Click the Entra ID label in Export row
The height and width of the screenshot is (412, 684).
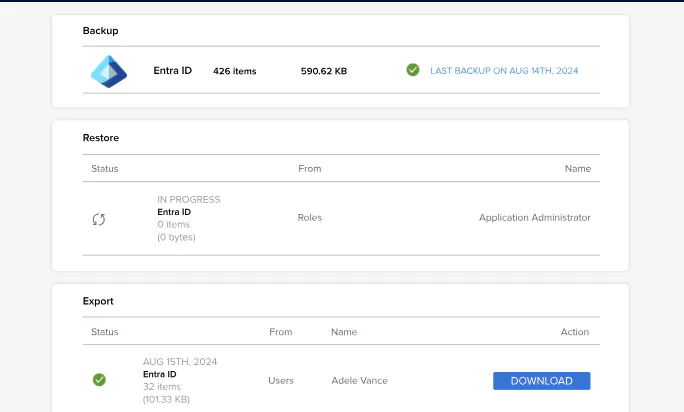point(160,374)
